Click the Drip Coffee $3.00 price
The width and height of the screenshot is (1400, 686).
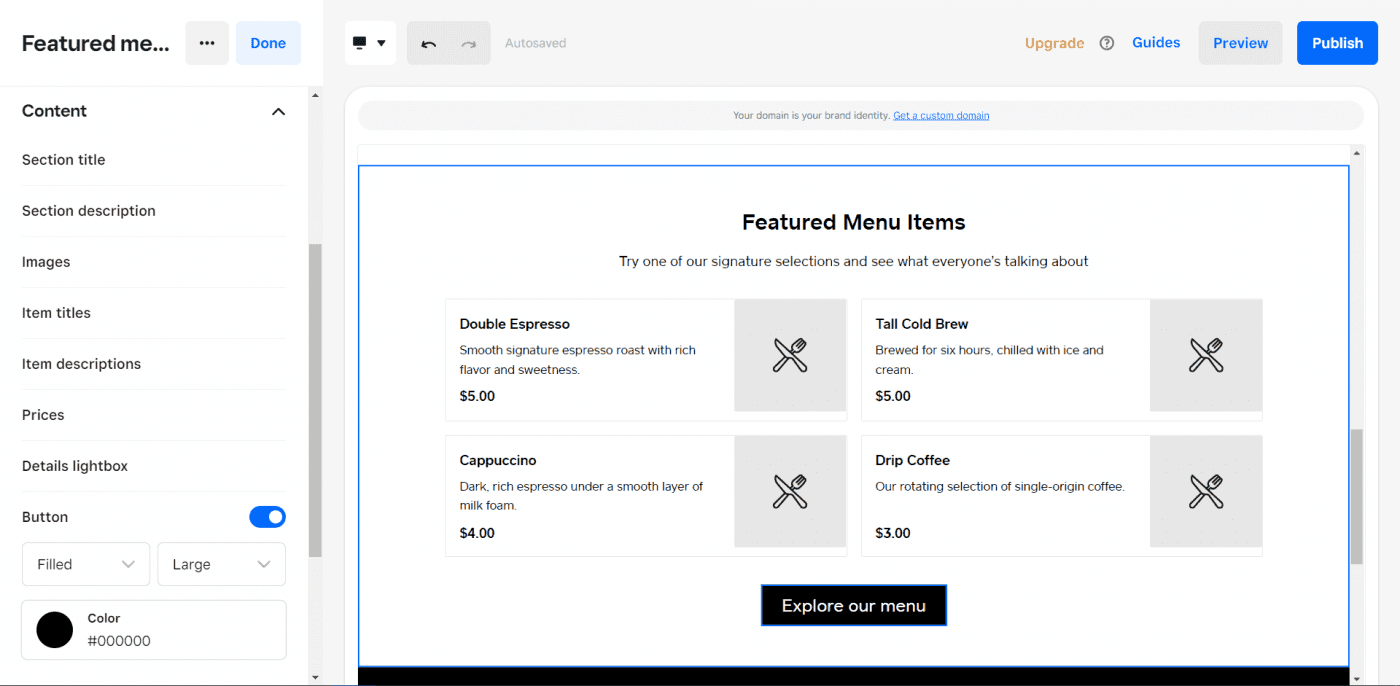coord(893,533)
